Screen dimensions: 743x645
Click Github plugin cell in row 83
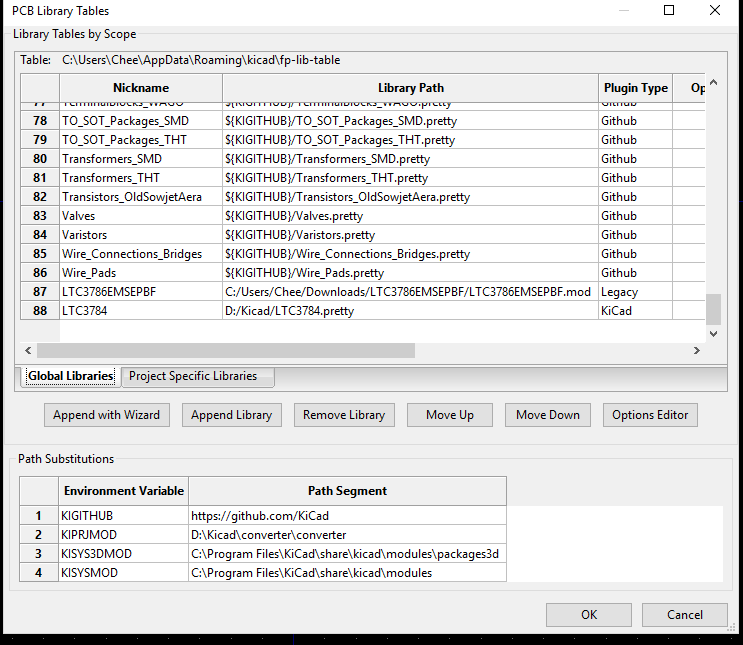pos(635,216)
